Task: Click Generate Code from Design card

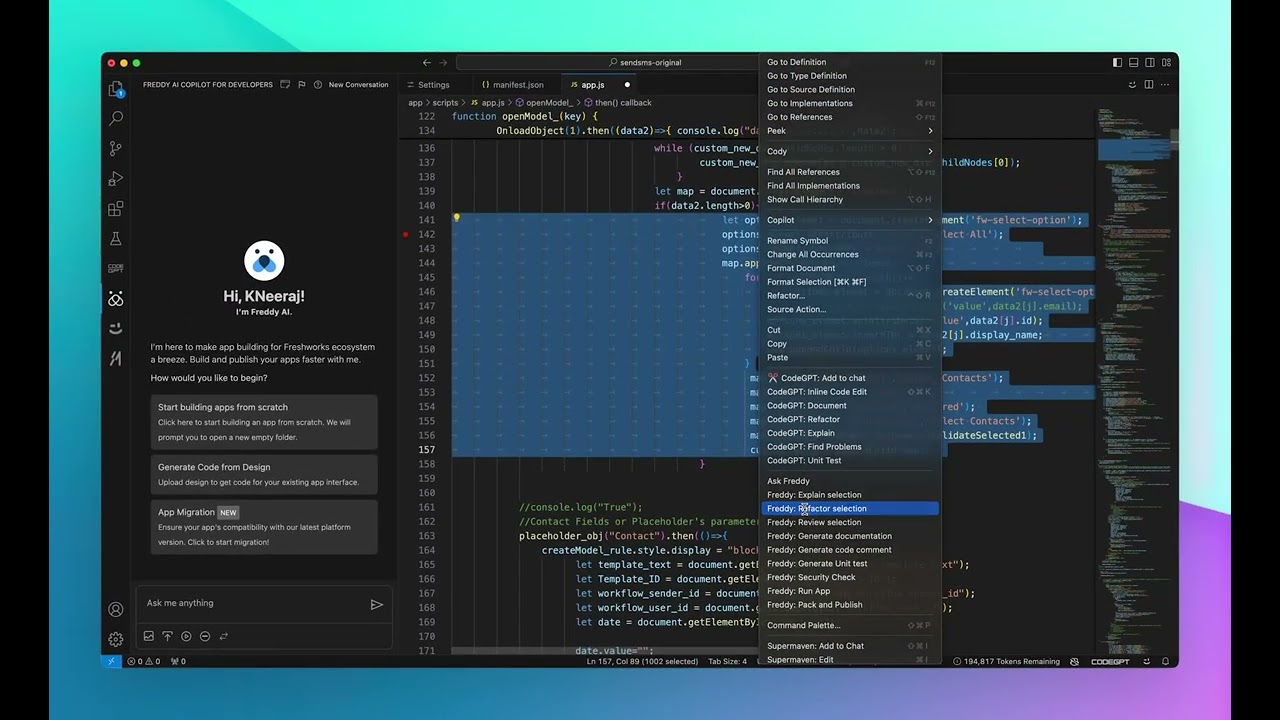Action: (x=264, y=474)
